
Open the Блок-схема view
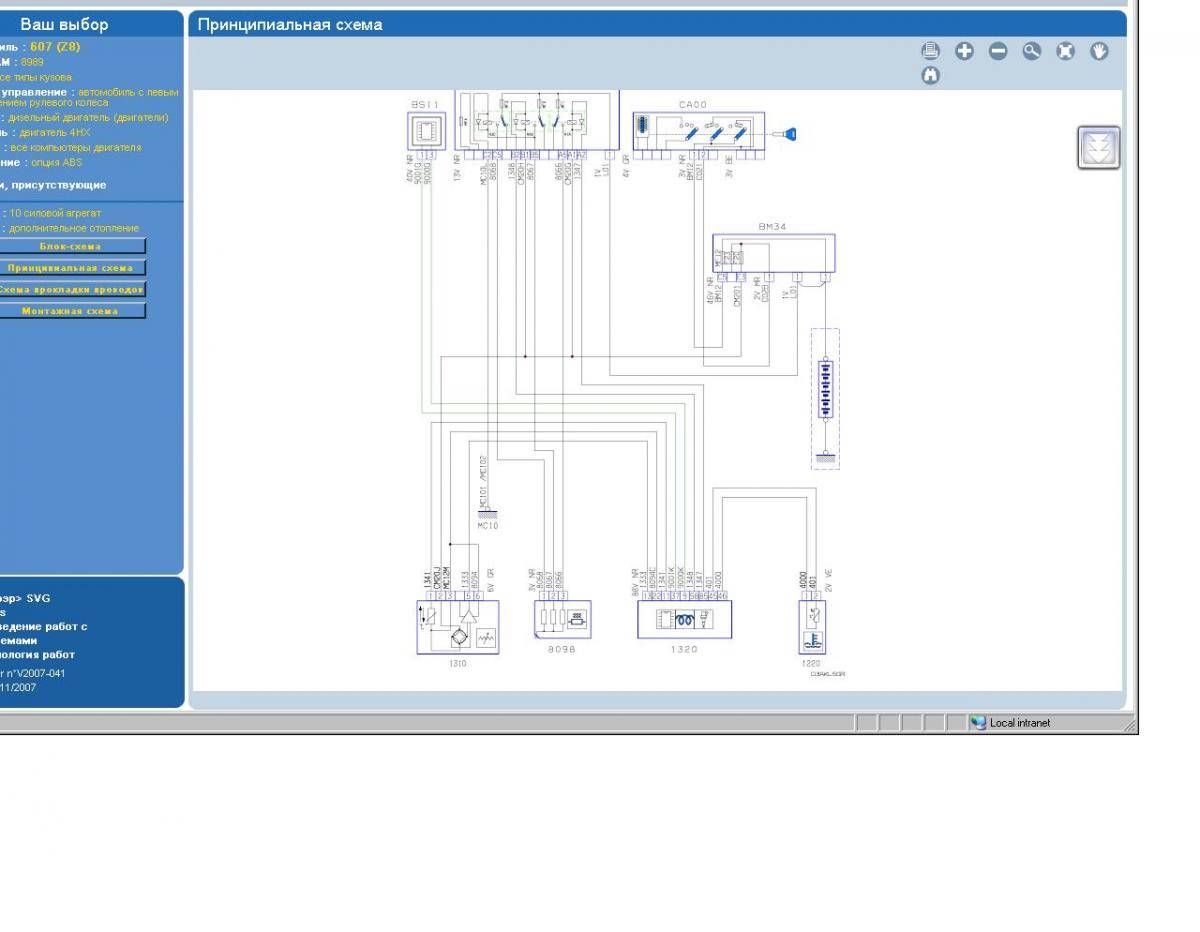point(70,246)
